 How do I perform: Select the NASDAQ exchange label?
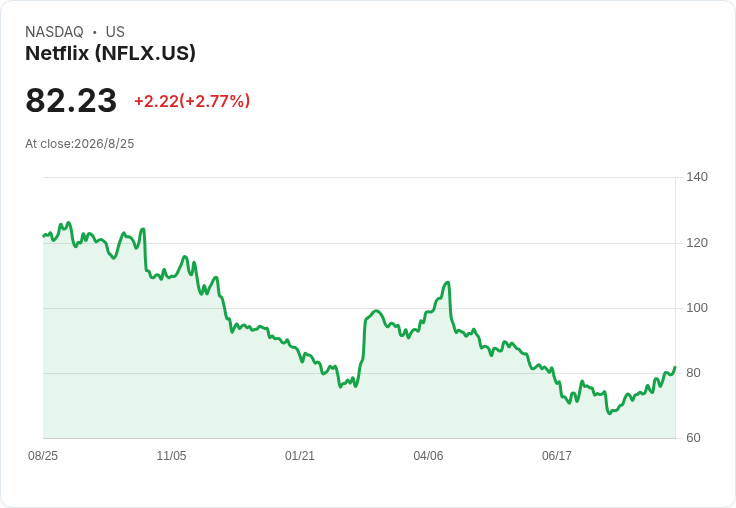pos(54,32)
